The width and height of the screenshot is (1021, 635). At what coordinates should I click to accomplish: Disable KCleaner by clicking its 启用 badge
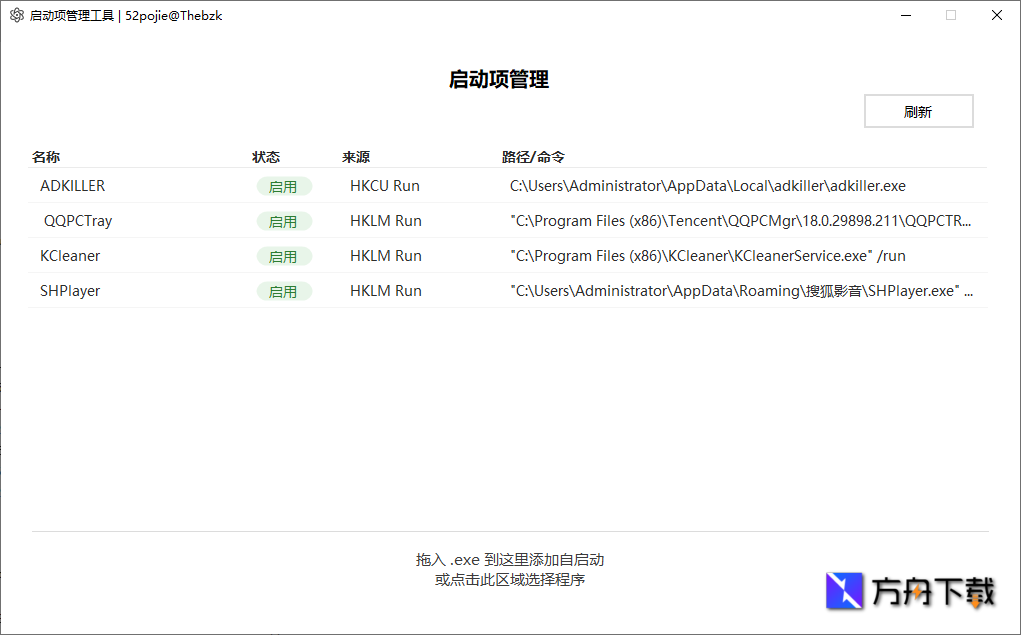tap(284, 256)
